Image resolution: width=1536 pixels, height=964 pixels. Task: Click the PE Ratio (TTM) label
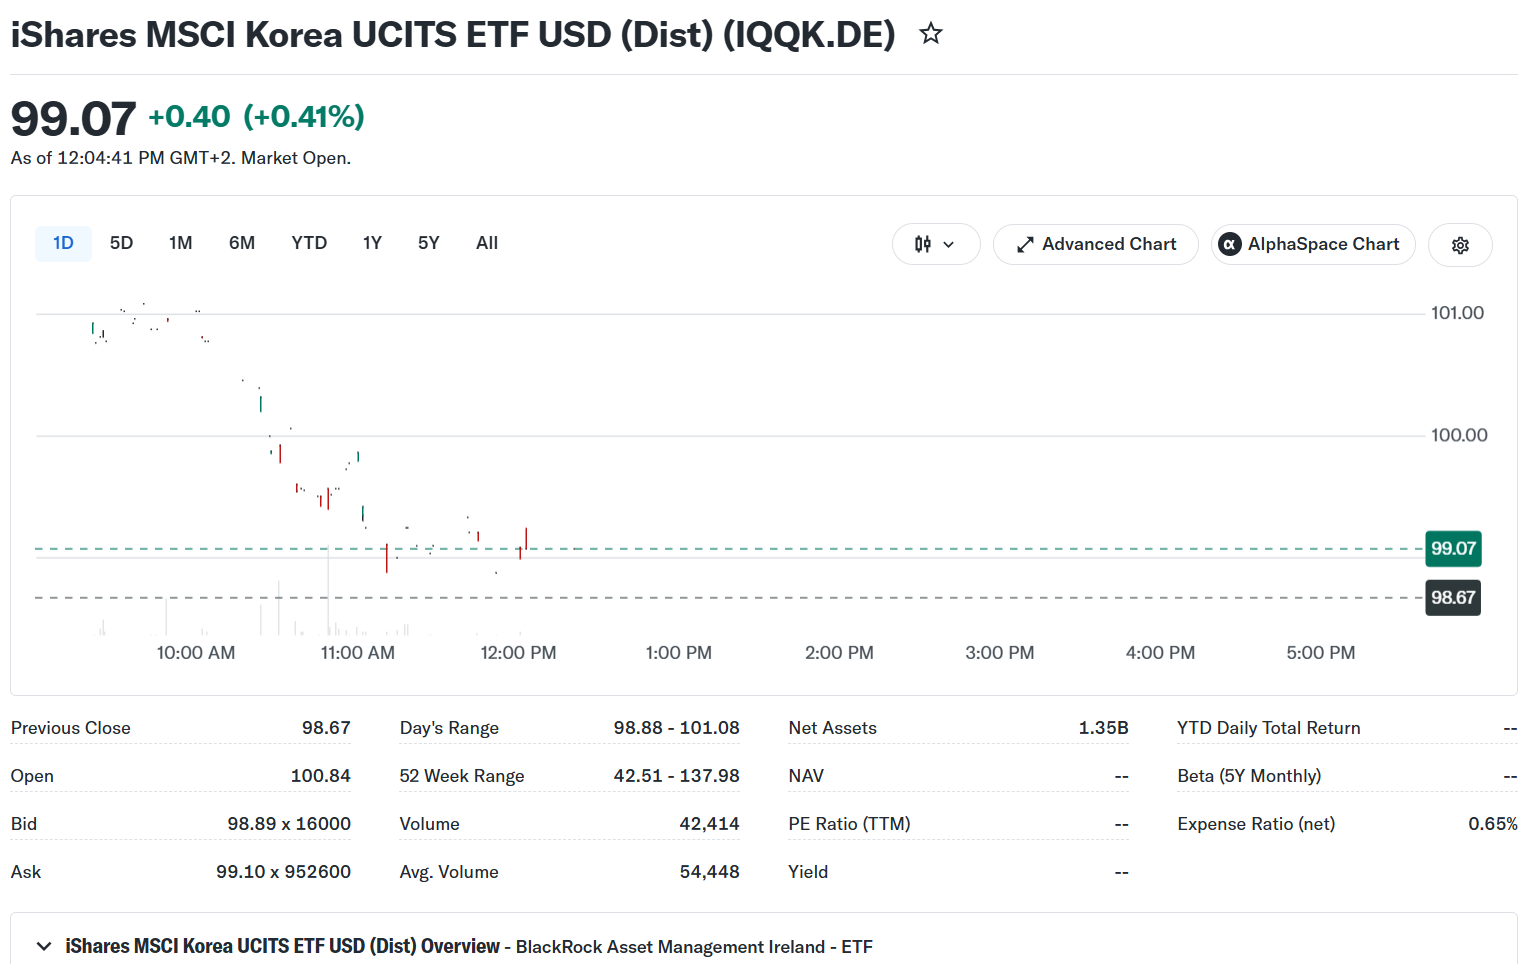[849, 824]
